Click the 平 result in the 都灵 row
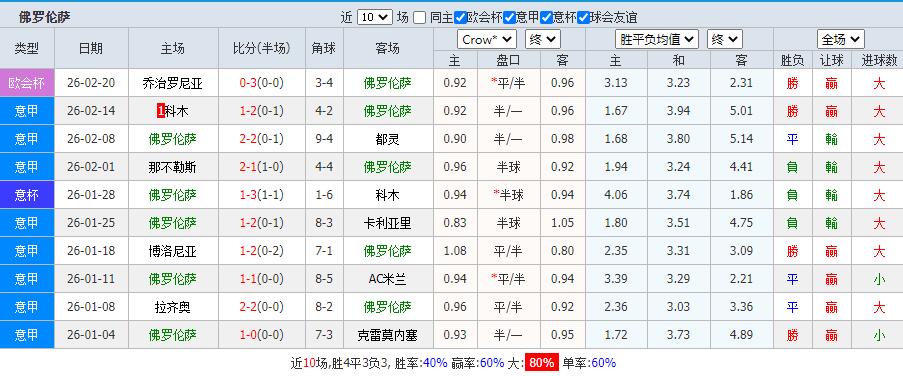This screenshot has width=903, height=376. click(792, 139)
